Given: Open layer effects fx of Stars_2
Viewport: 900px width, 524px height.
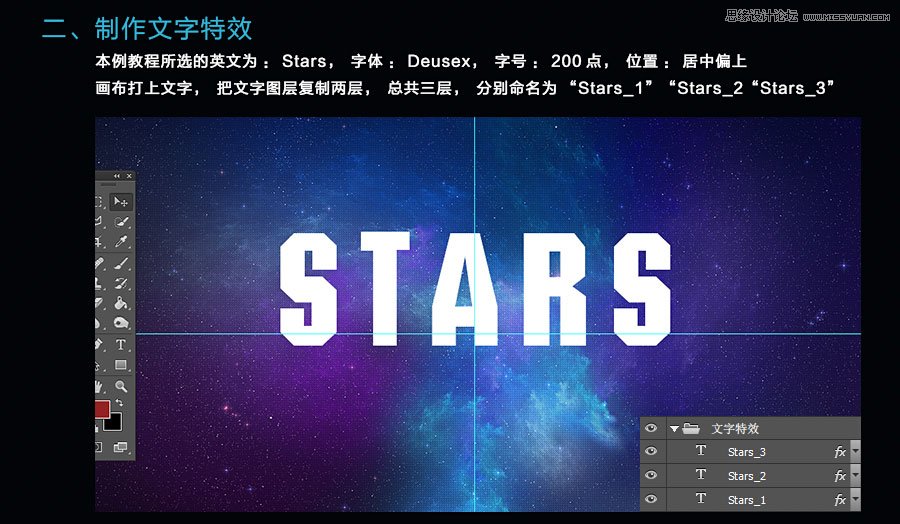Looking at the screenshot, I should [x=840, y=476].
